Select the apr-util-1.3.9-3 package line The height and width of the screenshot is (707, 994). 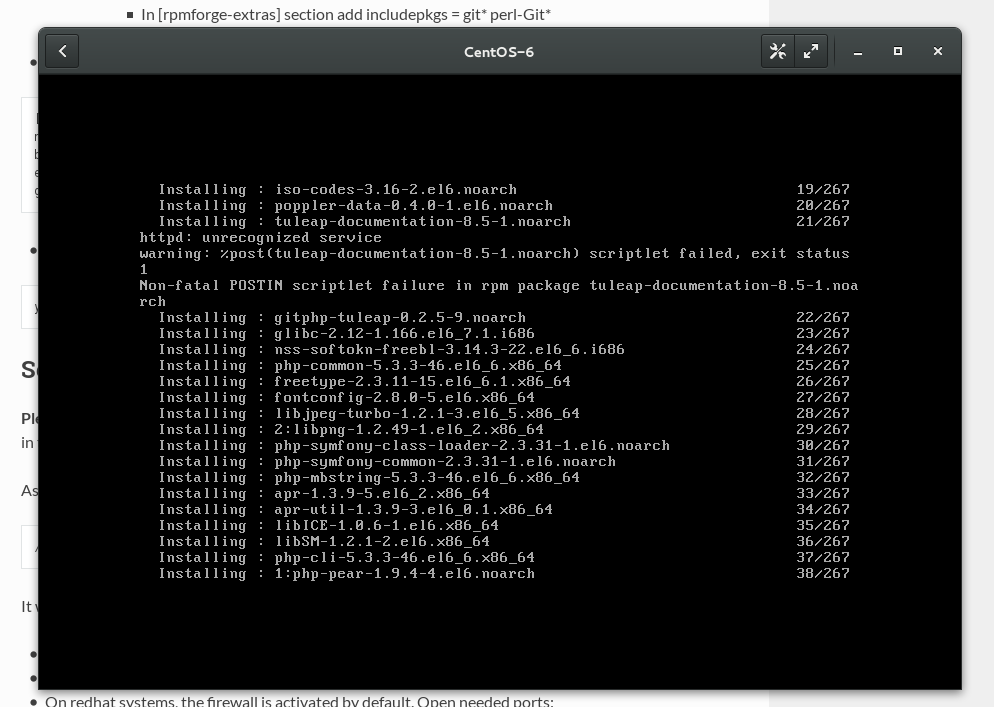(x=504, y=510)
